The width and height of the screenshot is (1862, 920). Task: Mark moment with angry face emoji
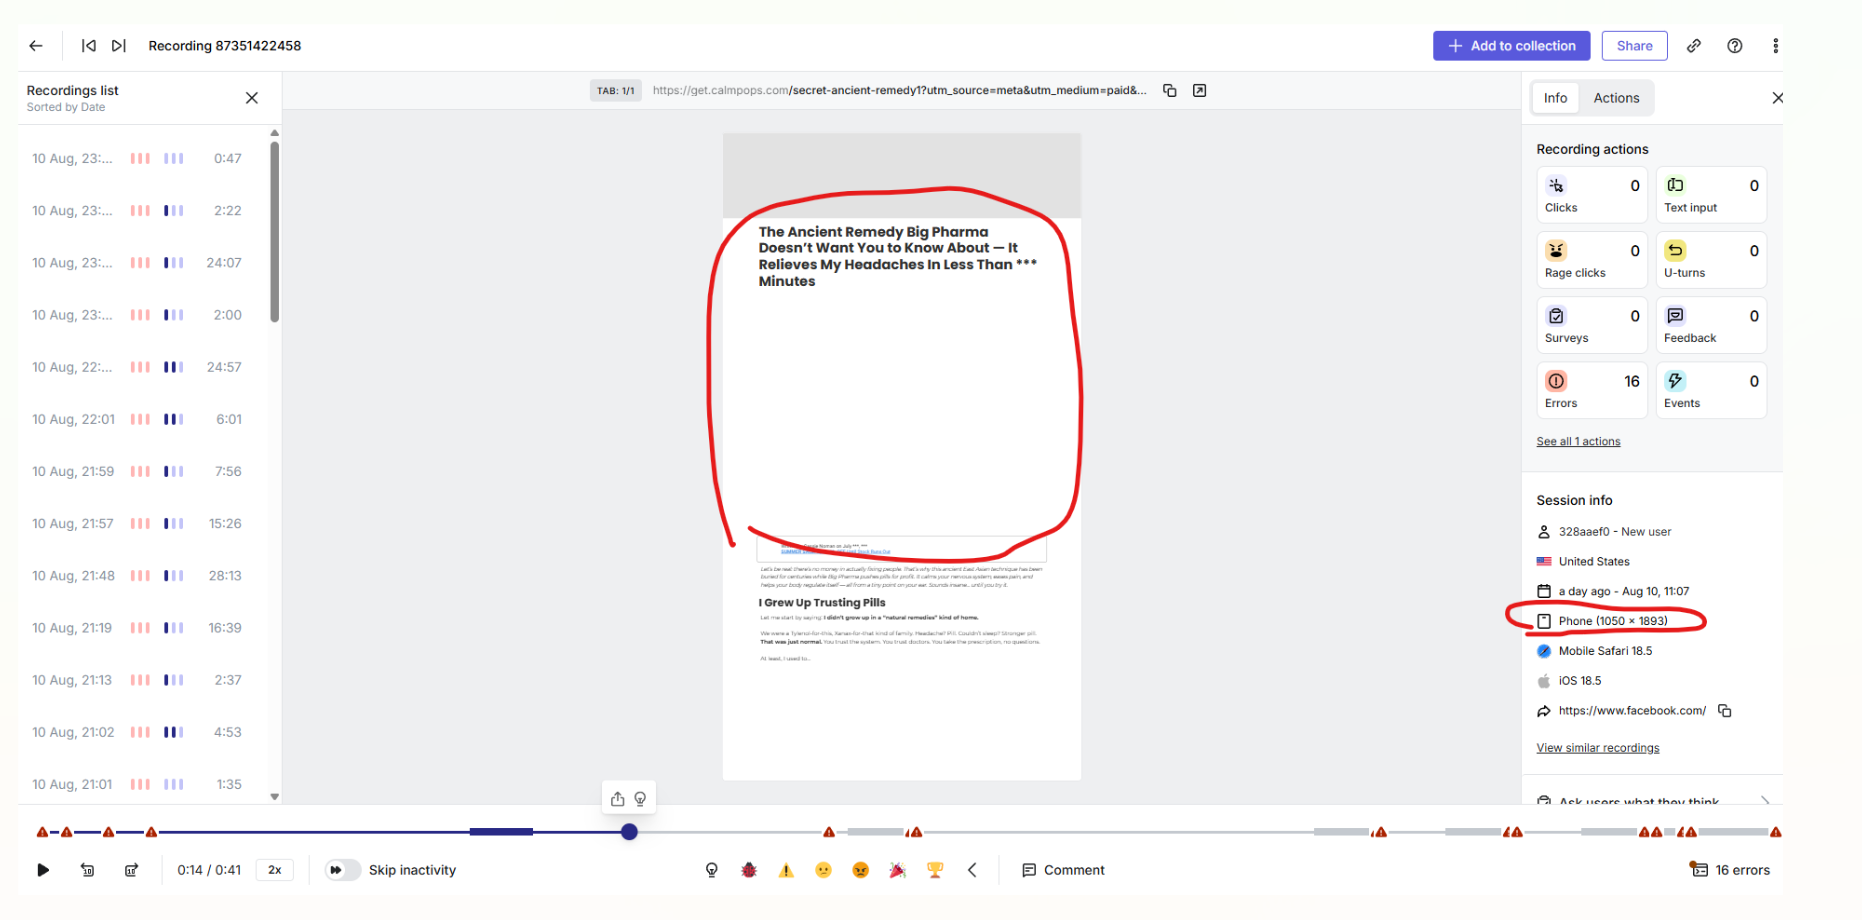coord(860,870)
